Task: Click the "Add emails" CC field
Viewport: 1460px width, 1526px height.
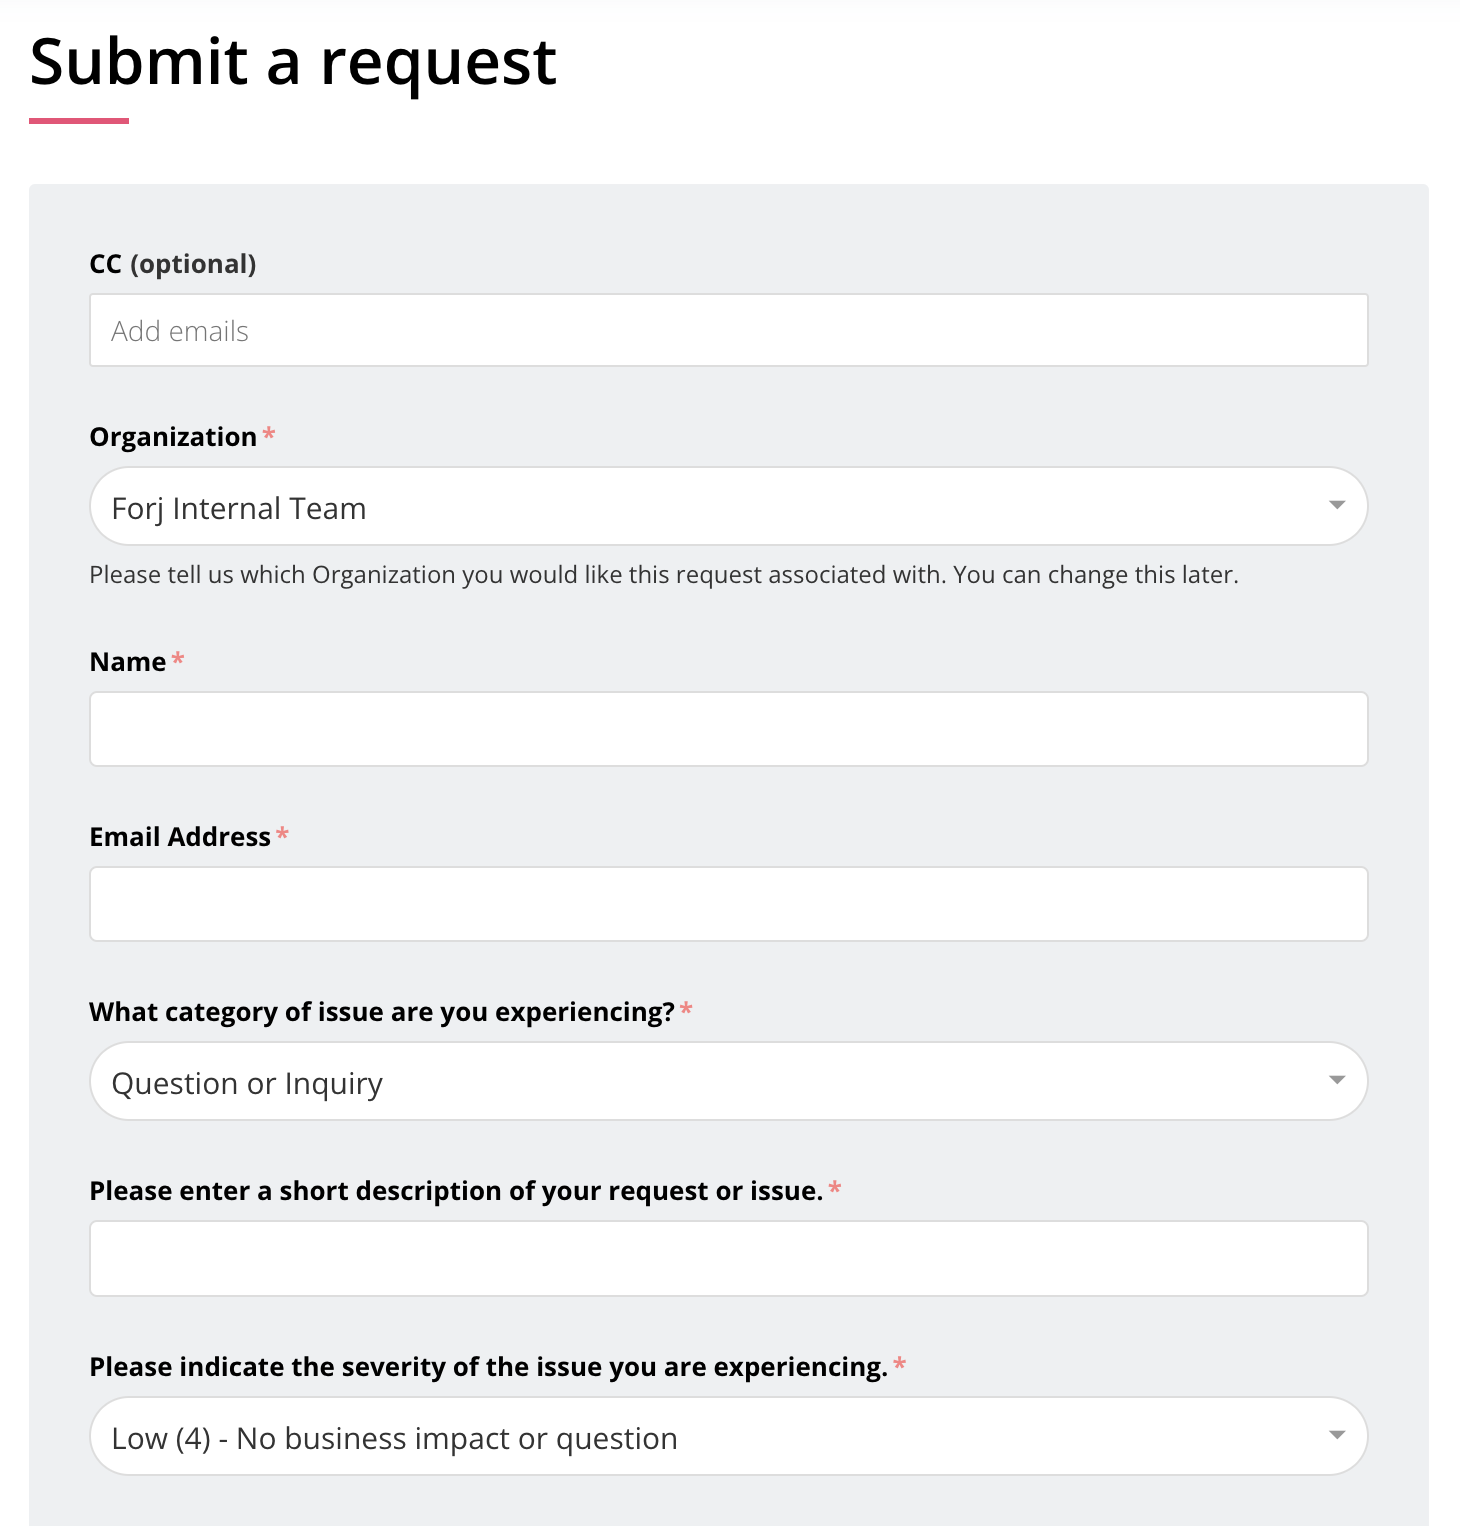Action: point(728,331)
